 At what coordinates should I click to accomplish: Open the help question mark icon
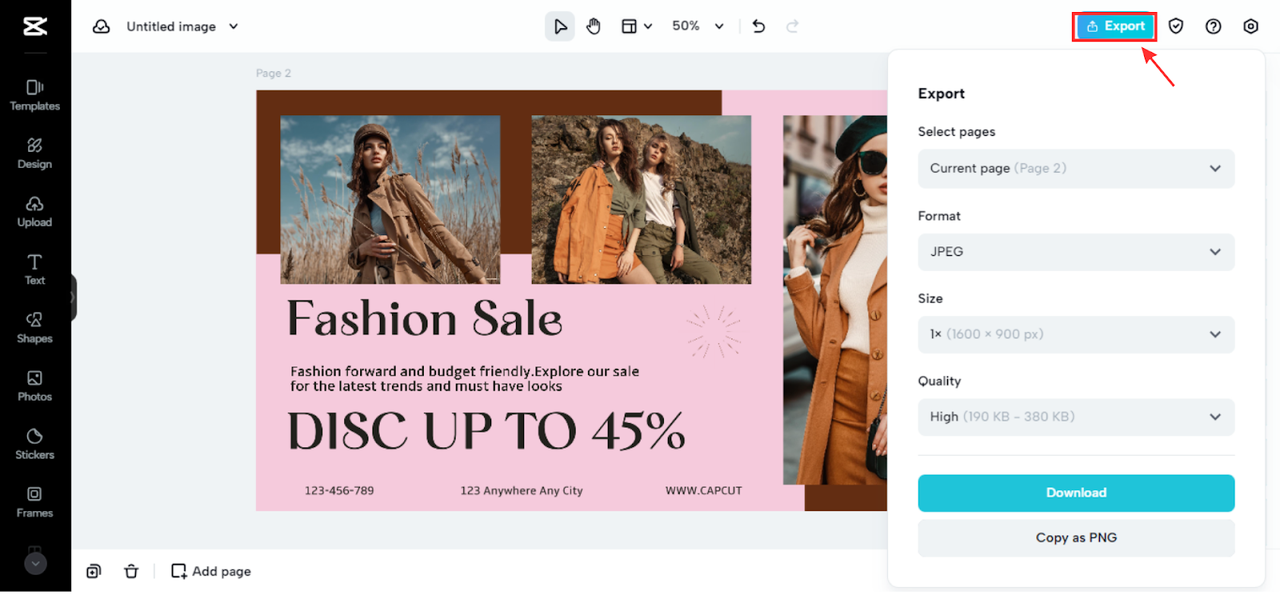[1213, 27]
